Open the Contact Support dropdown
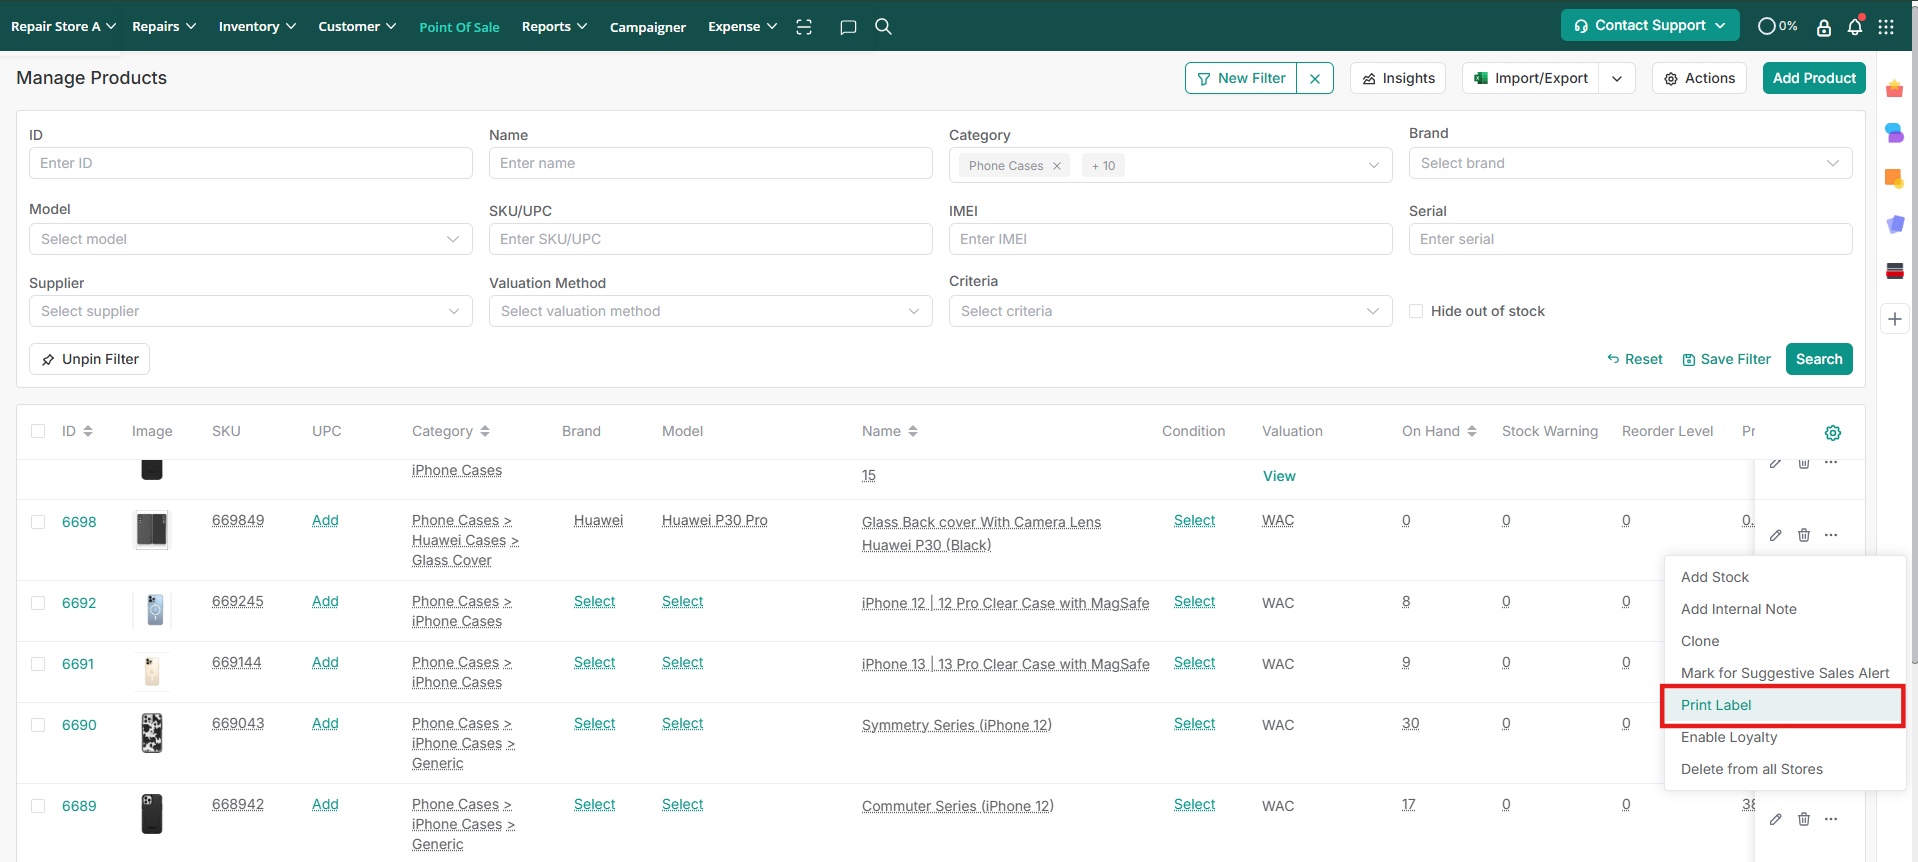The image size is (1918, 862). (1650, 26)
